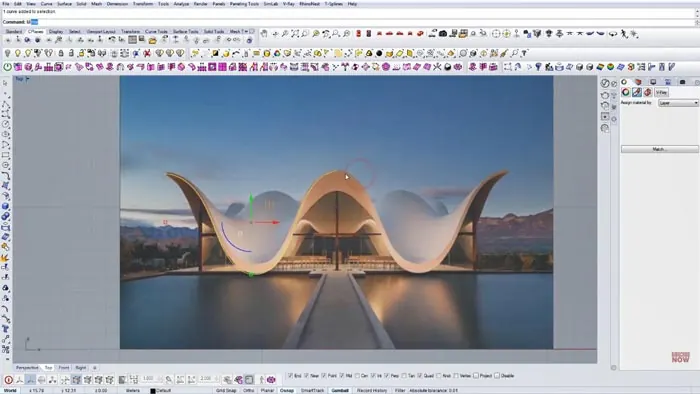Select the arrow pointer tool in sidebar
This screenshot has height=394, width=700.
point(5,83)
